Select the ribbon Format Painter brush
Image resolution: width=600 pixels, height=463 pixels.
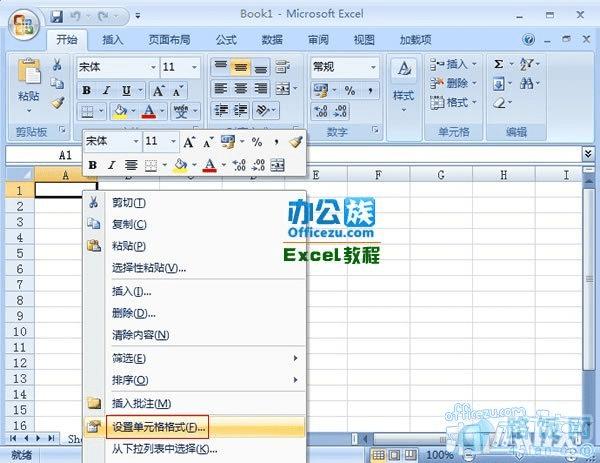pos(58,102)
